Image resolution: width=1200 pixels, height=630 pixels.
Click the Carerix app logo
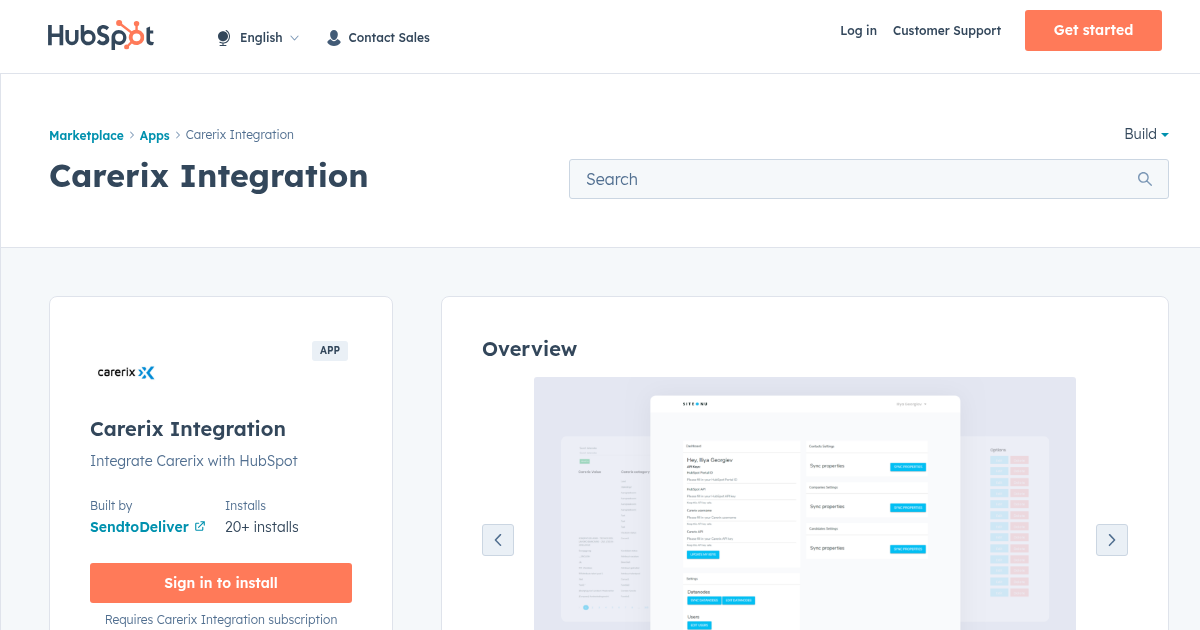click(126, 372)
